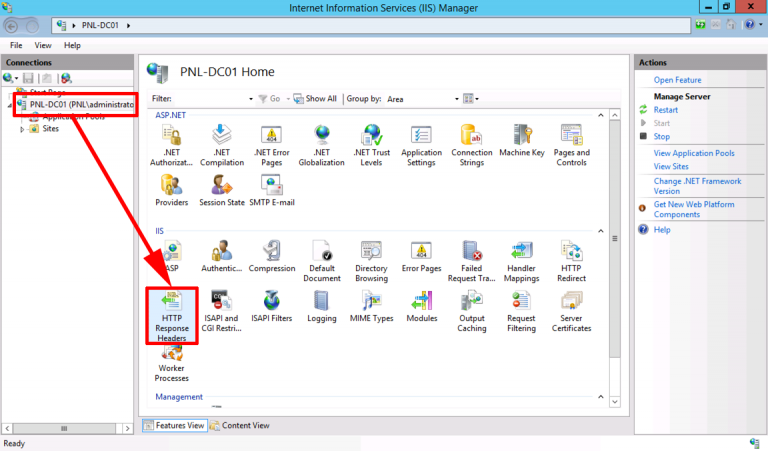Open the Help menu
The width and height of the screenshot is (768, 451).
coord(72,46)
